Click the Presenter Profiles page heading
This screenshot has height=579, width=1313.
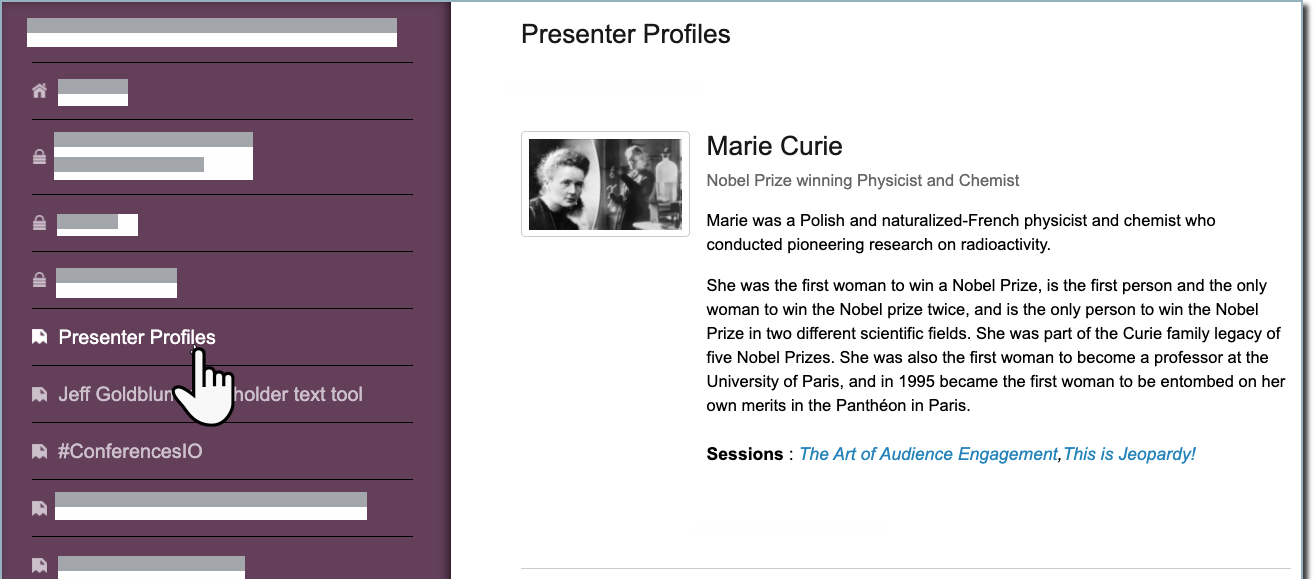click(x=625, y=34)
